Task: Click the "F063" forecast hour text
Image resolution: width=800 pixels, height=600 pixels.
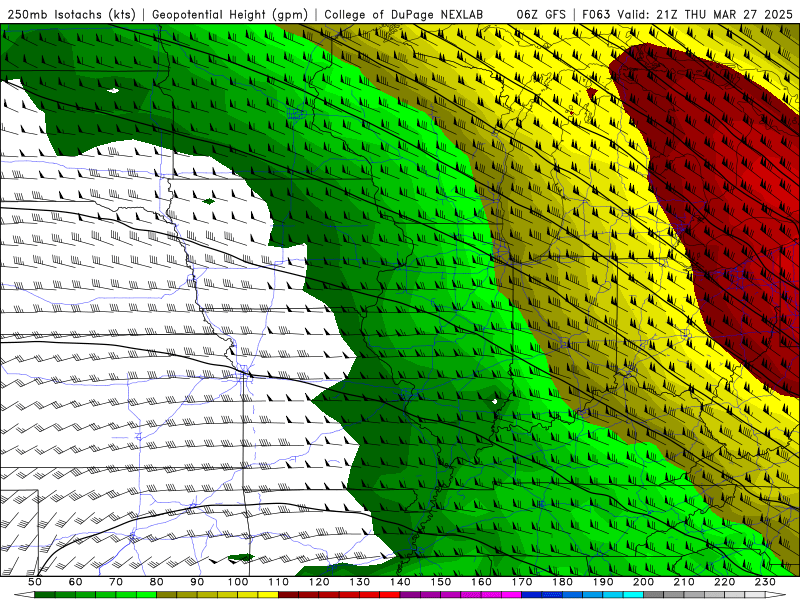Action: pos(596,14)
